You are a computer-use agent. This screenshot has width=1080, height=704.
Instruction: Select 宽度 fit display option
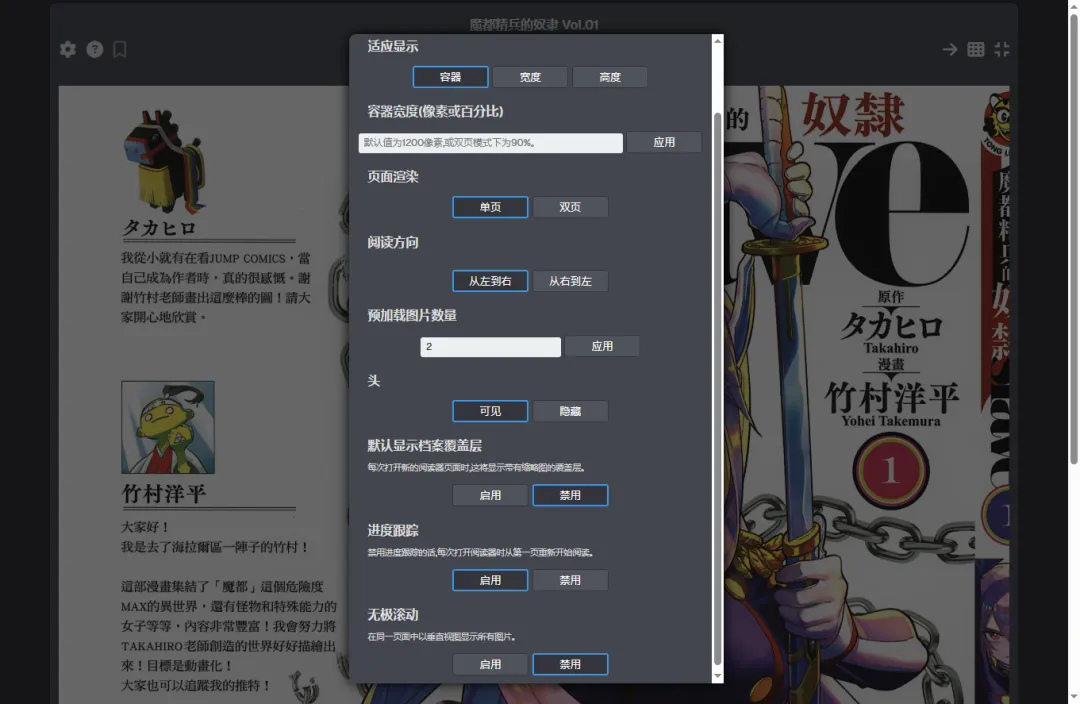(530, 77)
